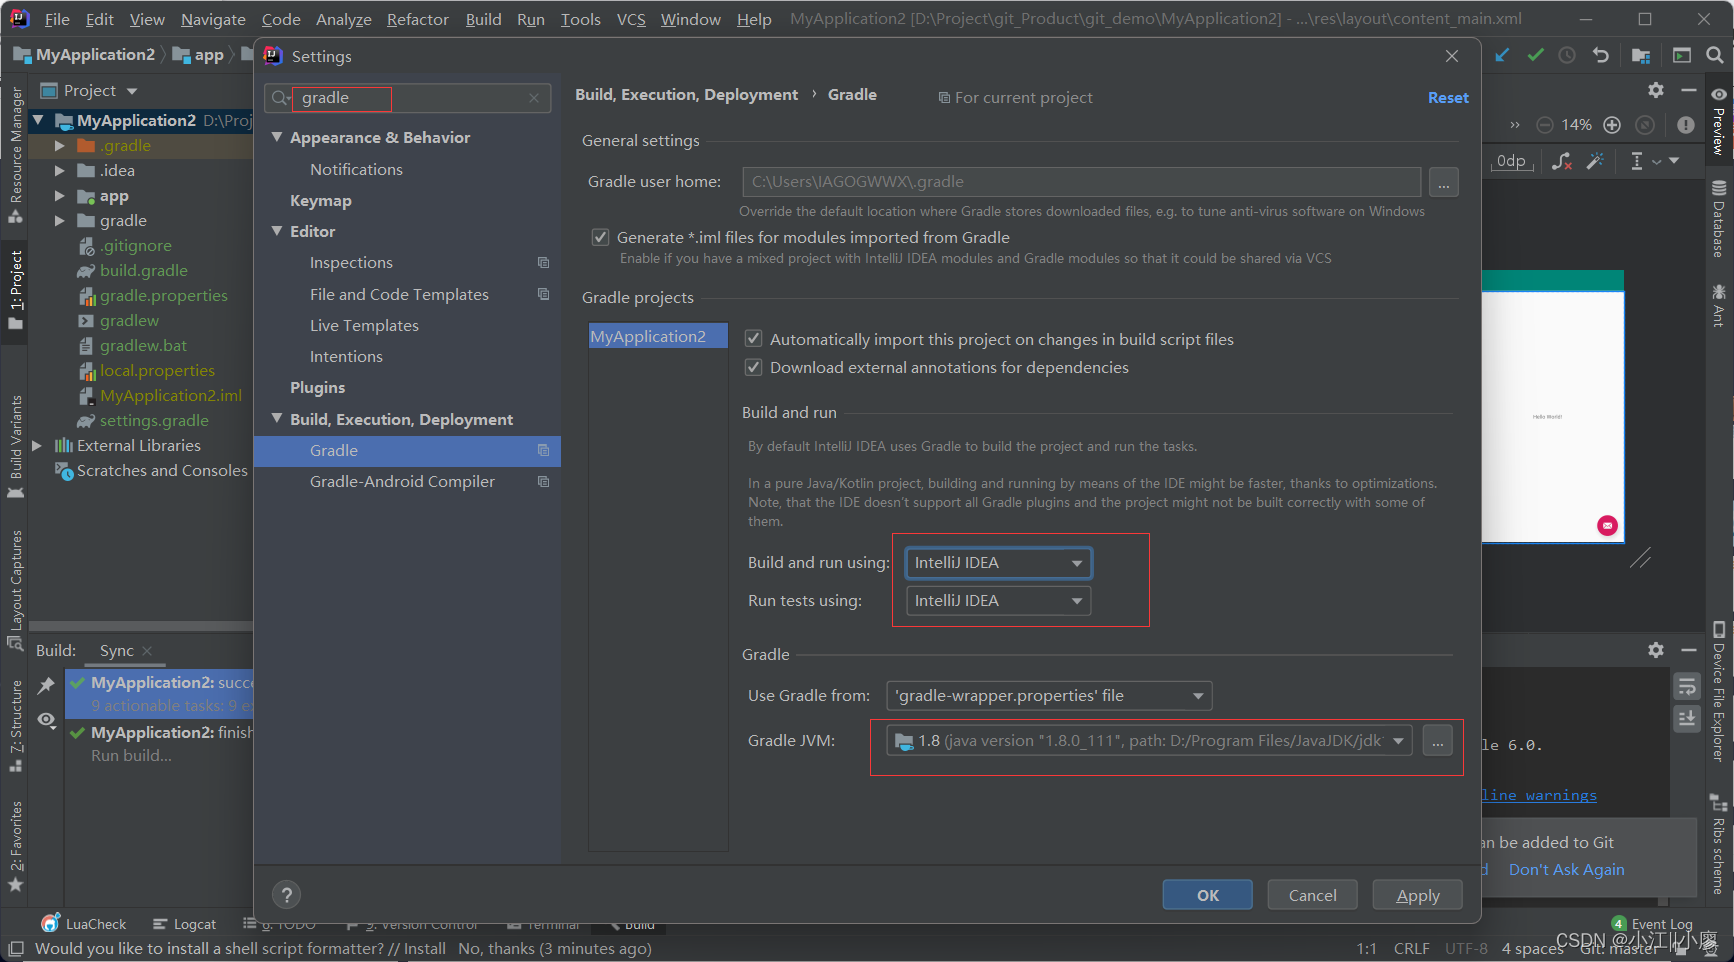Click Apply in Settings dialog
The height and width of the screenshot is (962, 1734).
click(1417, 895)
